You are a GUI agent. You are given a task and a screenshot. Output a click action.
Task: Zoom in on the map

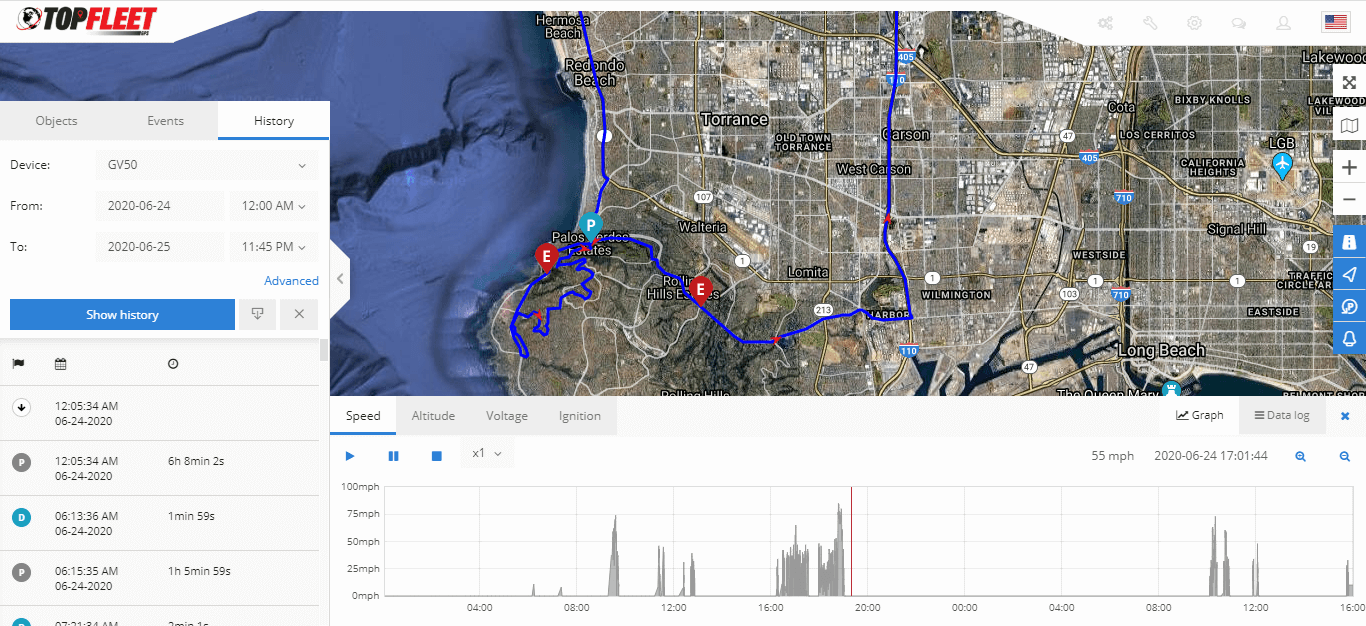click(1349, 167)
